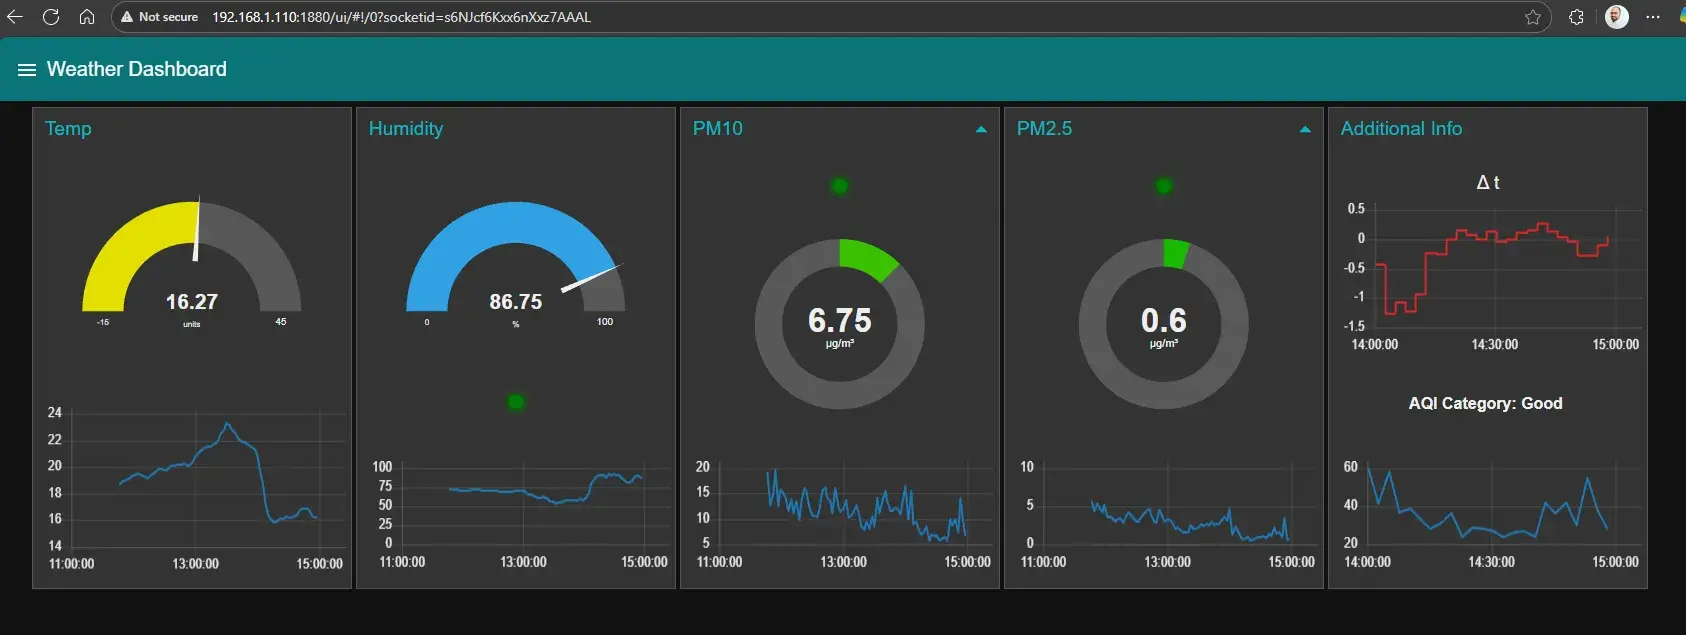1686x635 pixels.
Task: Click the AQI history line chart
Action: click(x=1487, y=503)
